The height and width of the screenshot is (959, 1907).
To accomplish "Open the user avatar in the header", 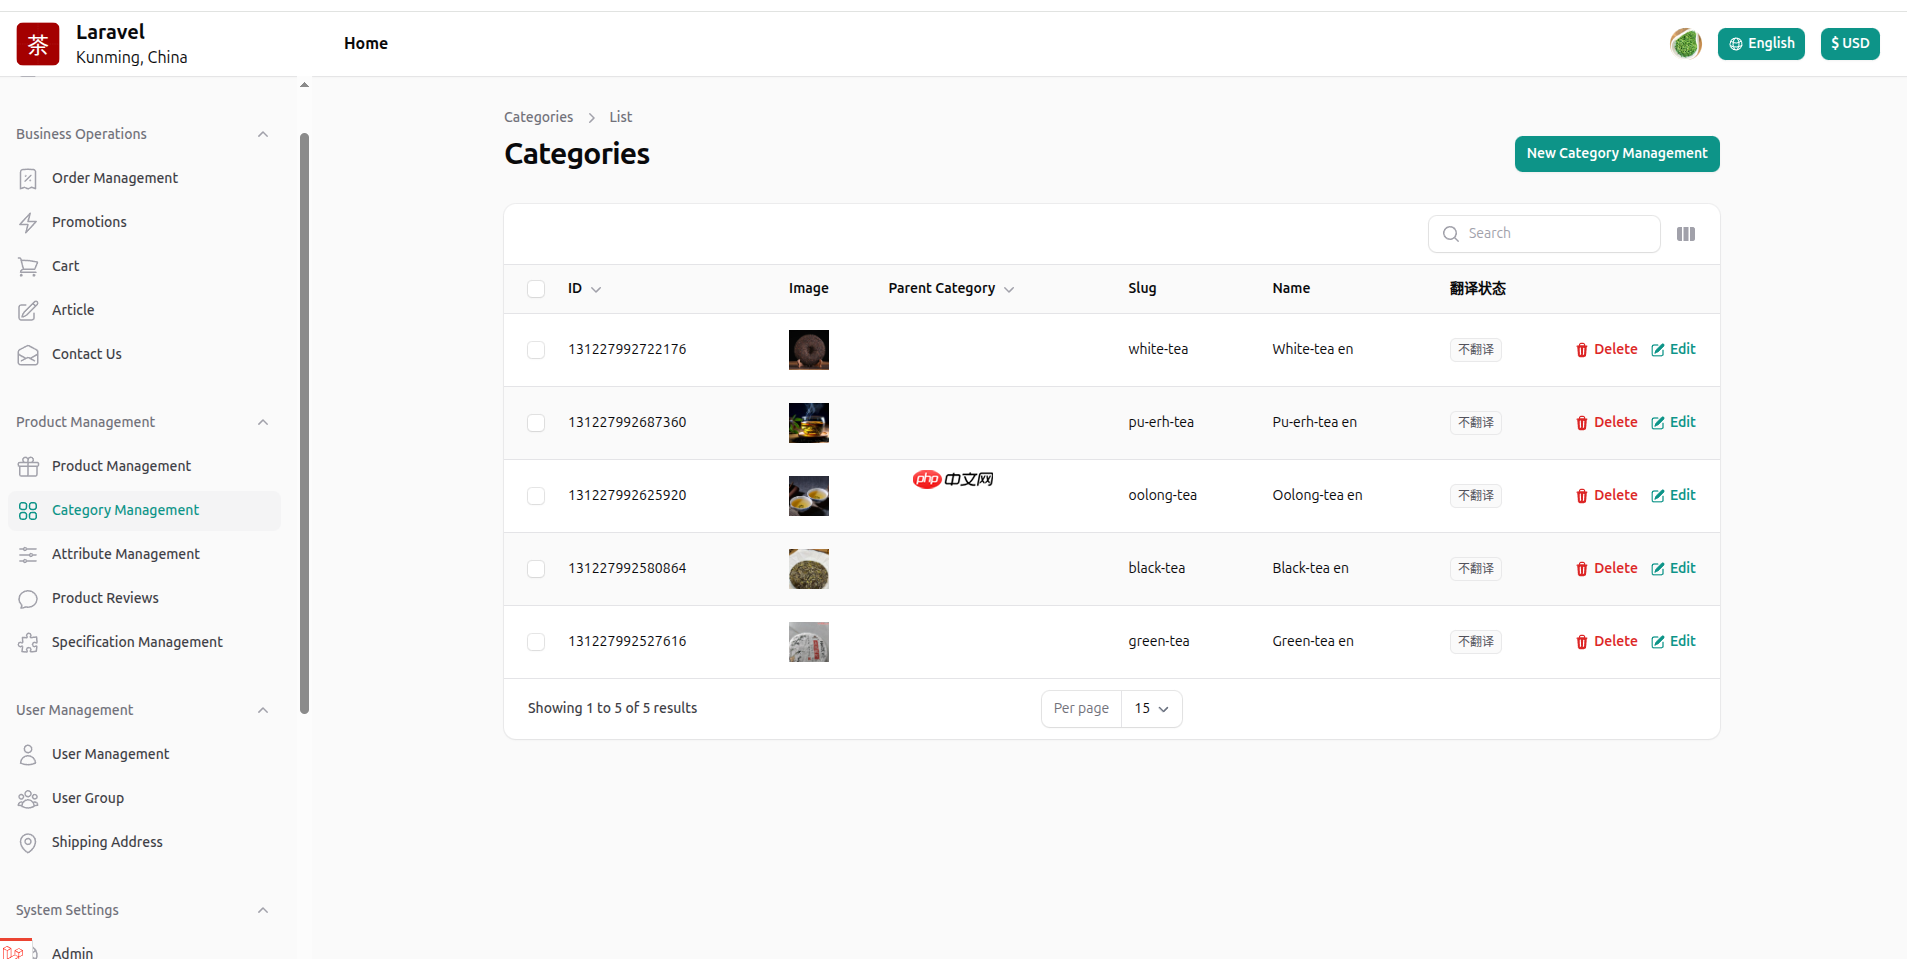I will coord(1685,44).
